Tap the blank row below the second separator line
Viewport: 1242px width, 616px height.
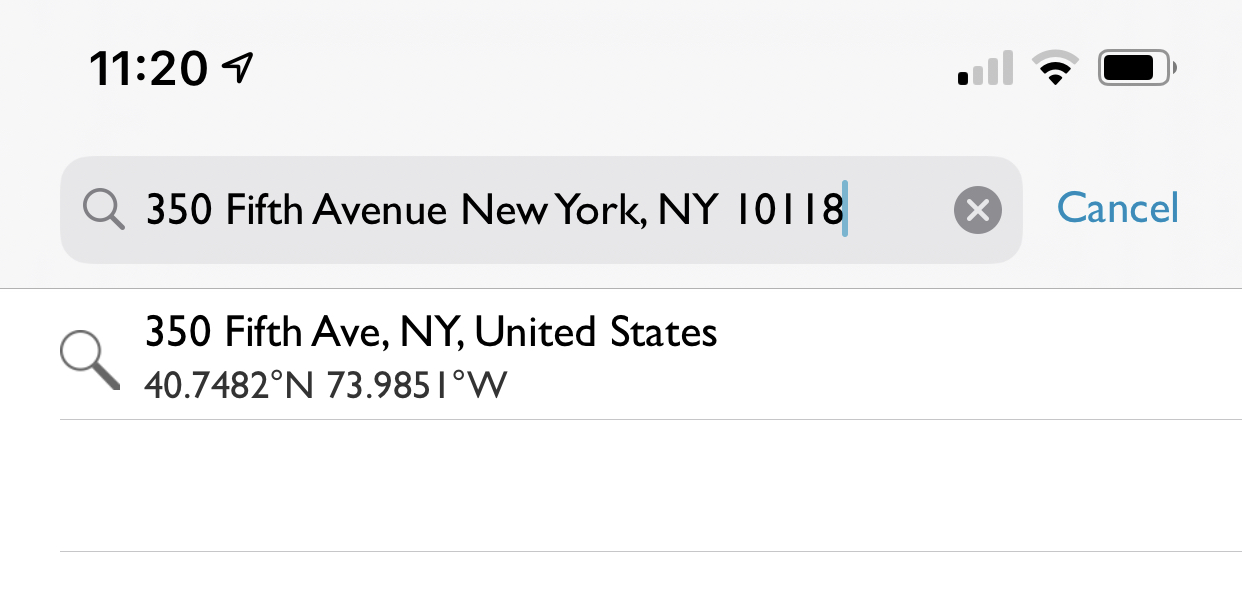[651, 584]
